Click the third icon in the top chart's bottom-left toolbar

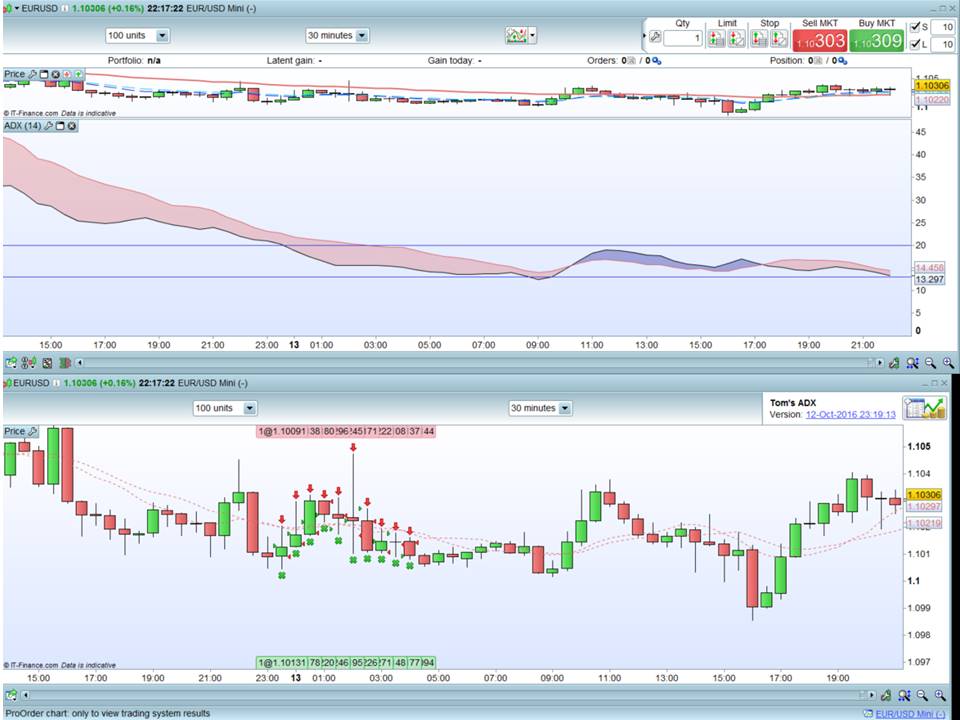(47, 363)
